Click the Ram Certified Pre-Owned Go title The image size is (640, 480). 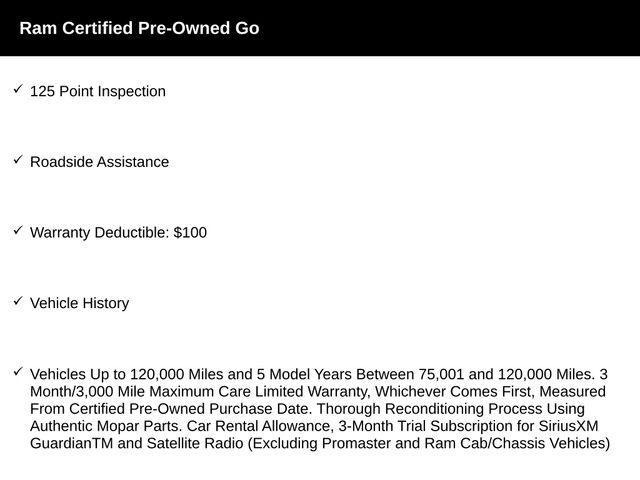(x=139, y=28)
